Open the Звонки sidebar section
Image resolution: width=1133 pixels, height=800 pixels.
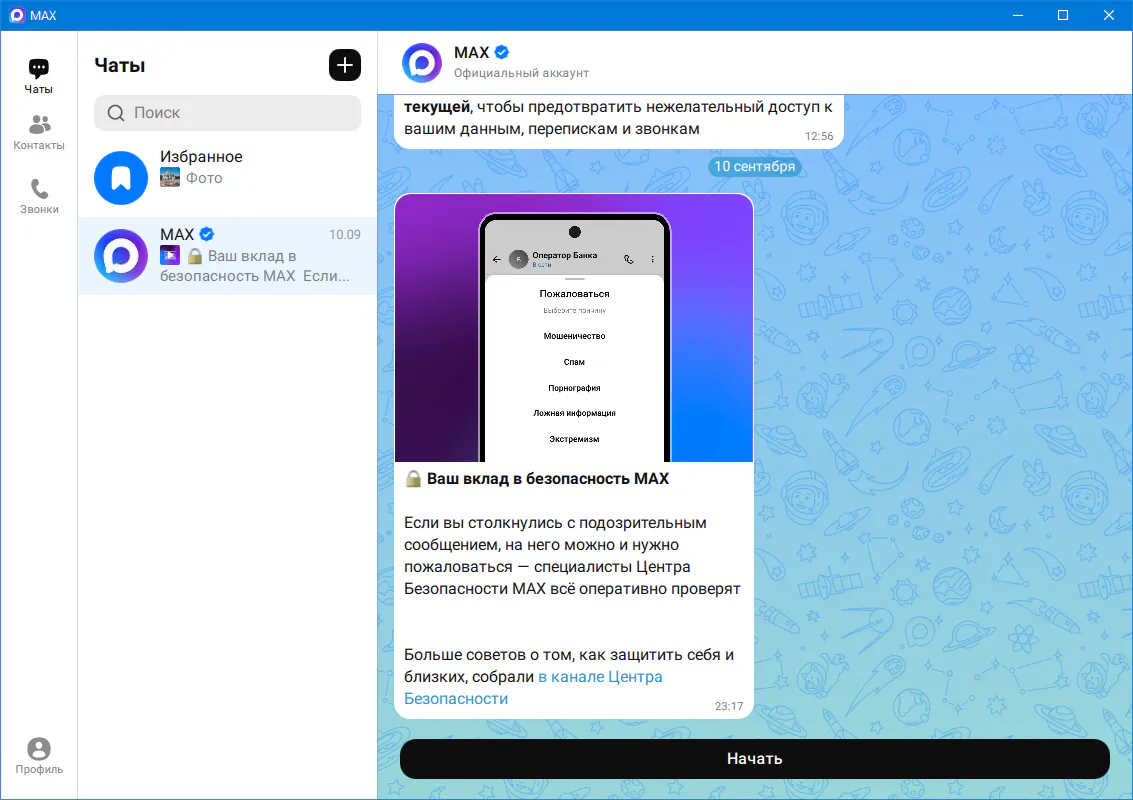point(39,196)
